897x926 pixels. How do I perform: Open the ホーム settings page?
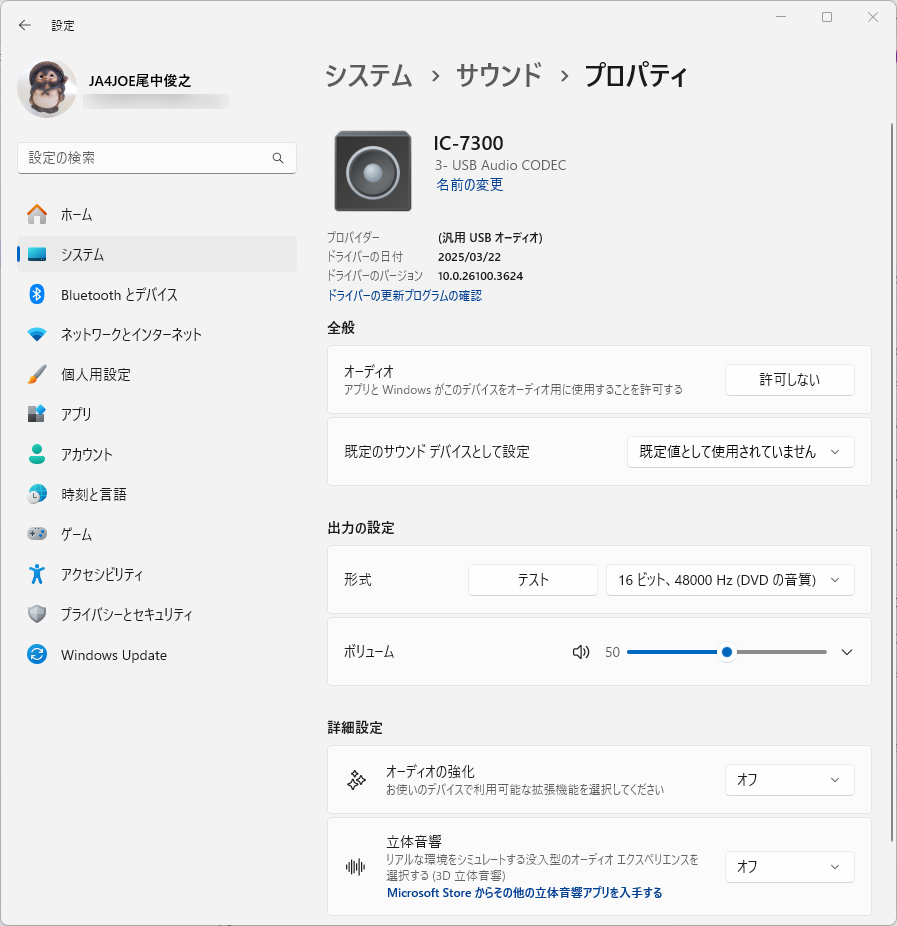(x=156, y=214)
